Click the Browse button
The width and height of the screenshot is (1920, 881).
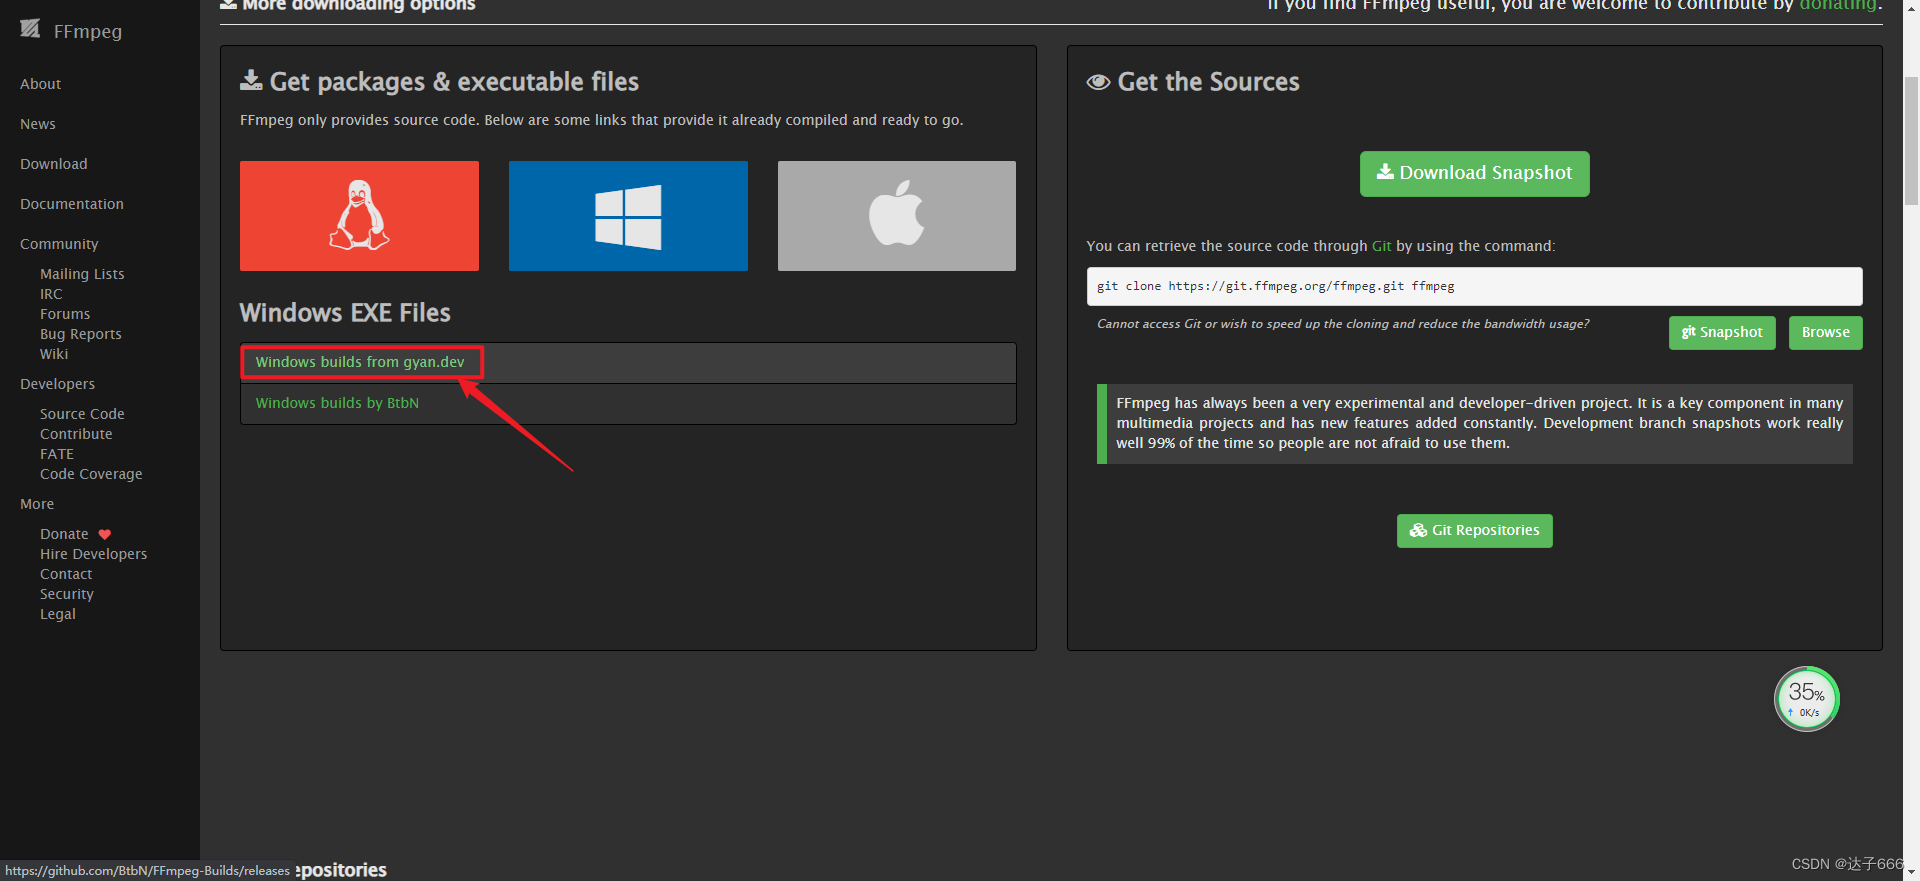(1825, 333)
